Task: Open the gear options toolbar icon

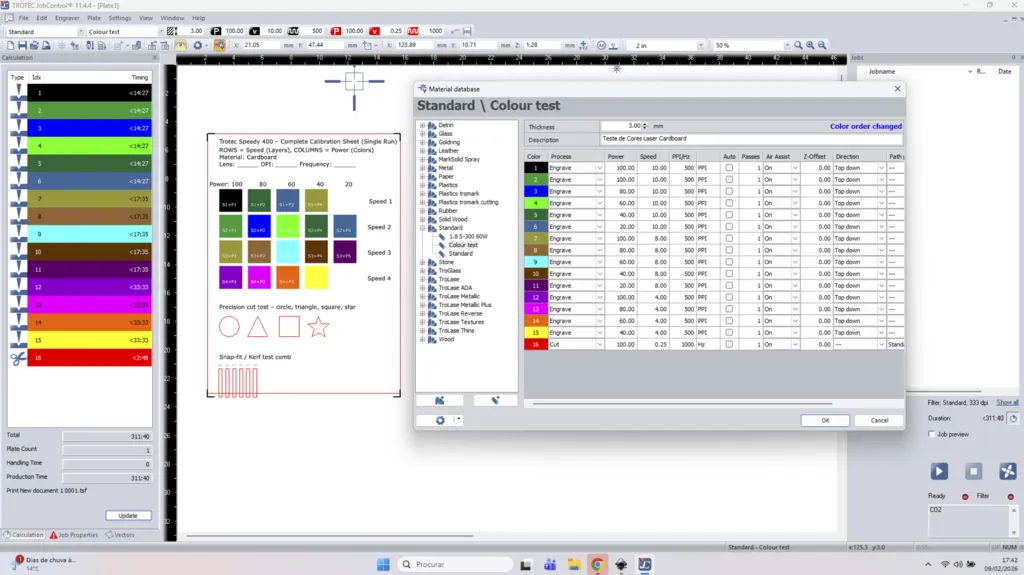Action: 197,45
